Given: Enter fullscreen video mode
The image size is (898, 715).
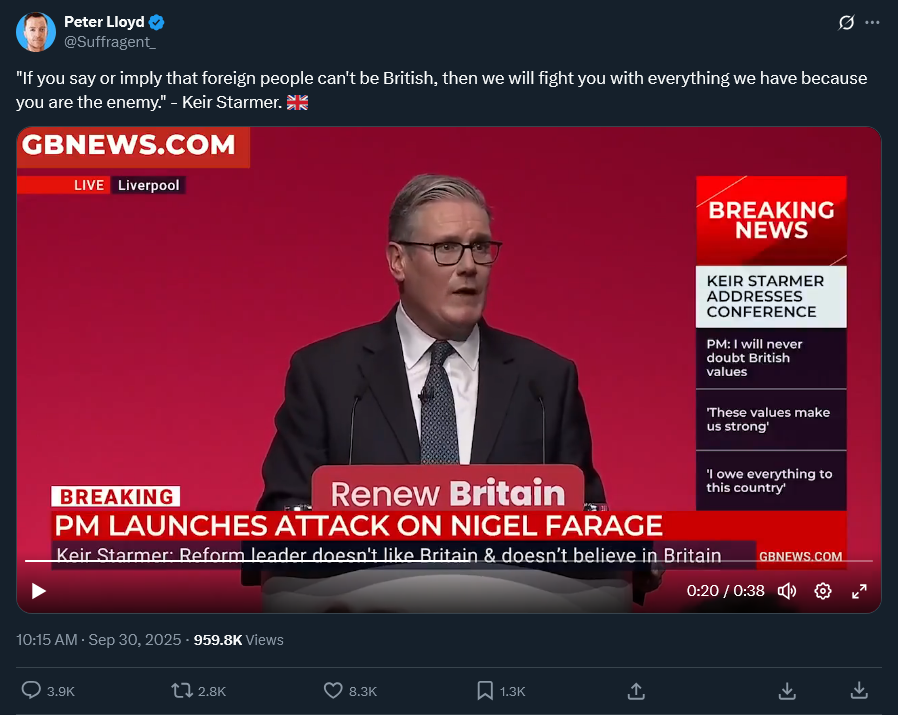Looking at the screenshot, I should pos(859,591).
